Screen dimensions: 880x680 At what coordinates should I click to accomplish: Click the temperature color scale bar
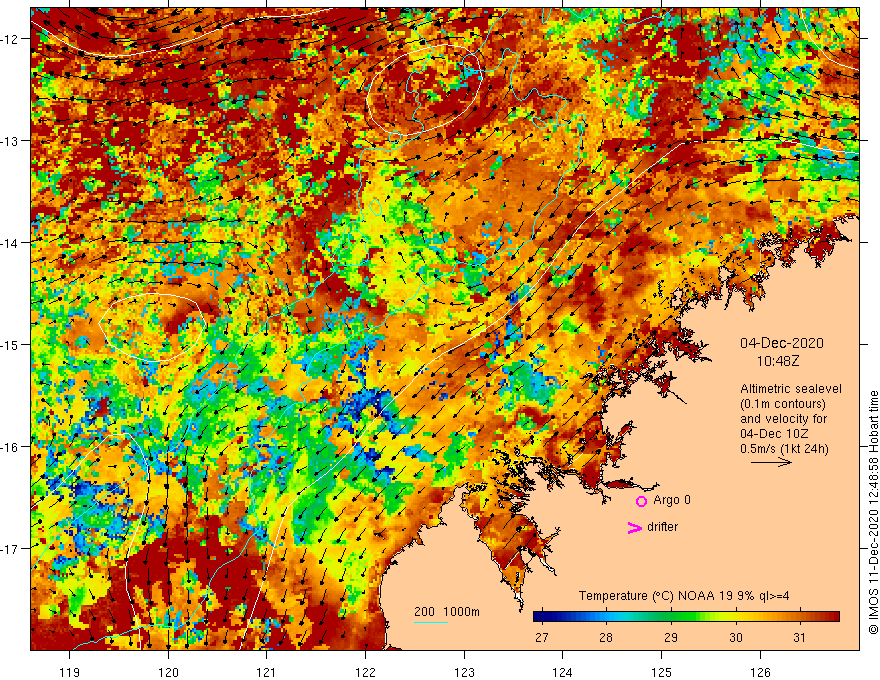click(x=686, y=617)
